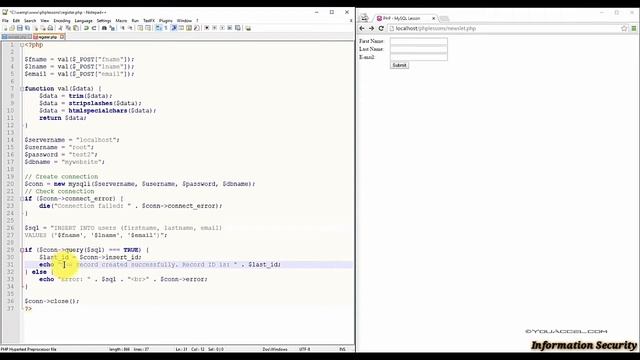Click the browser Back arrow
Screen dimensions: 640x360
tap(362, 29)
